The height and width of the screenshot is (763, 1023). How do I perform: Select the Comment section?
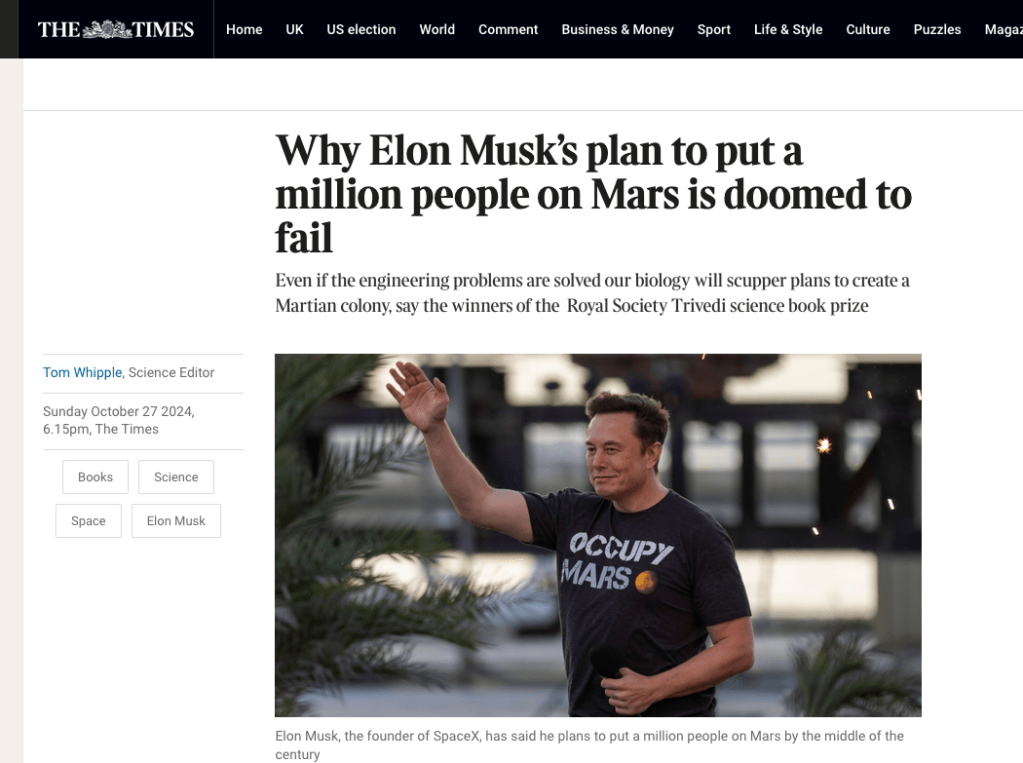508,29
